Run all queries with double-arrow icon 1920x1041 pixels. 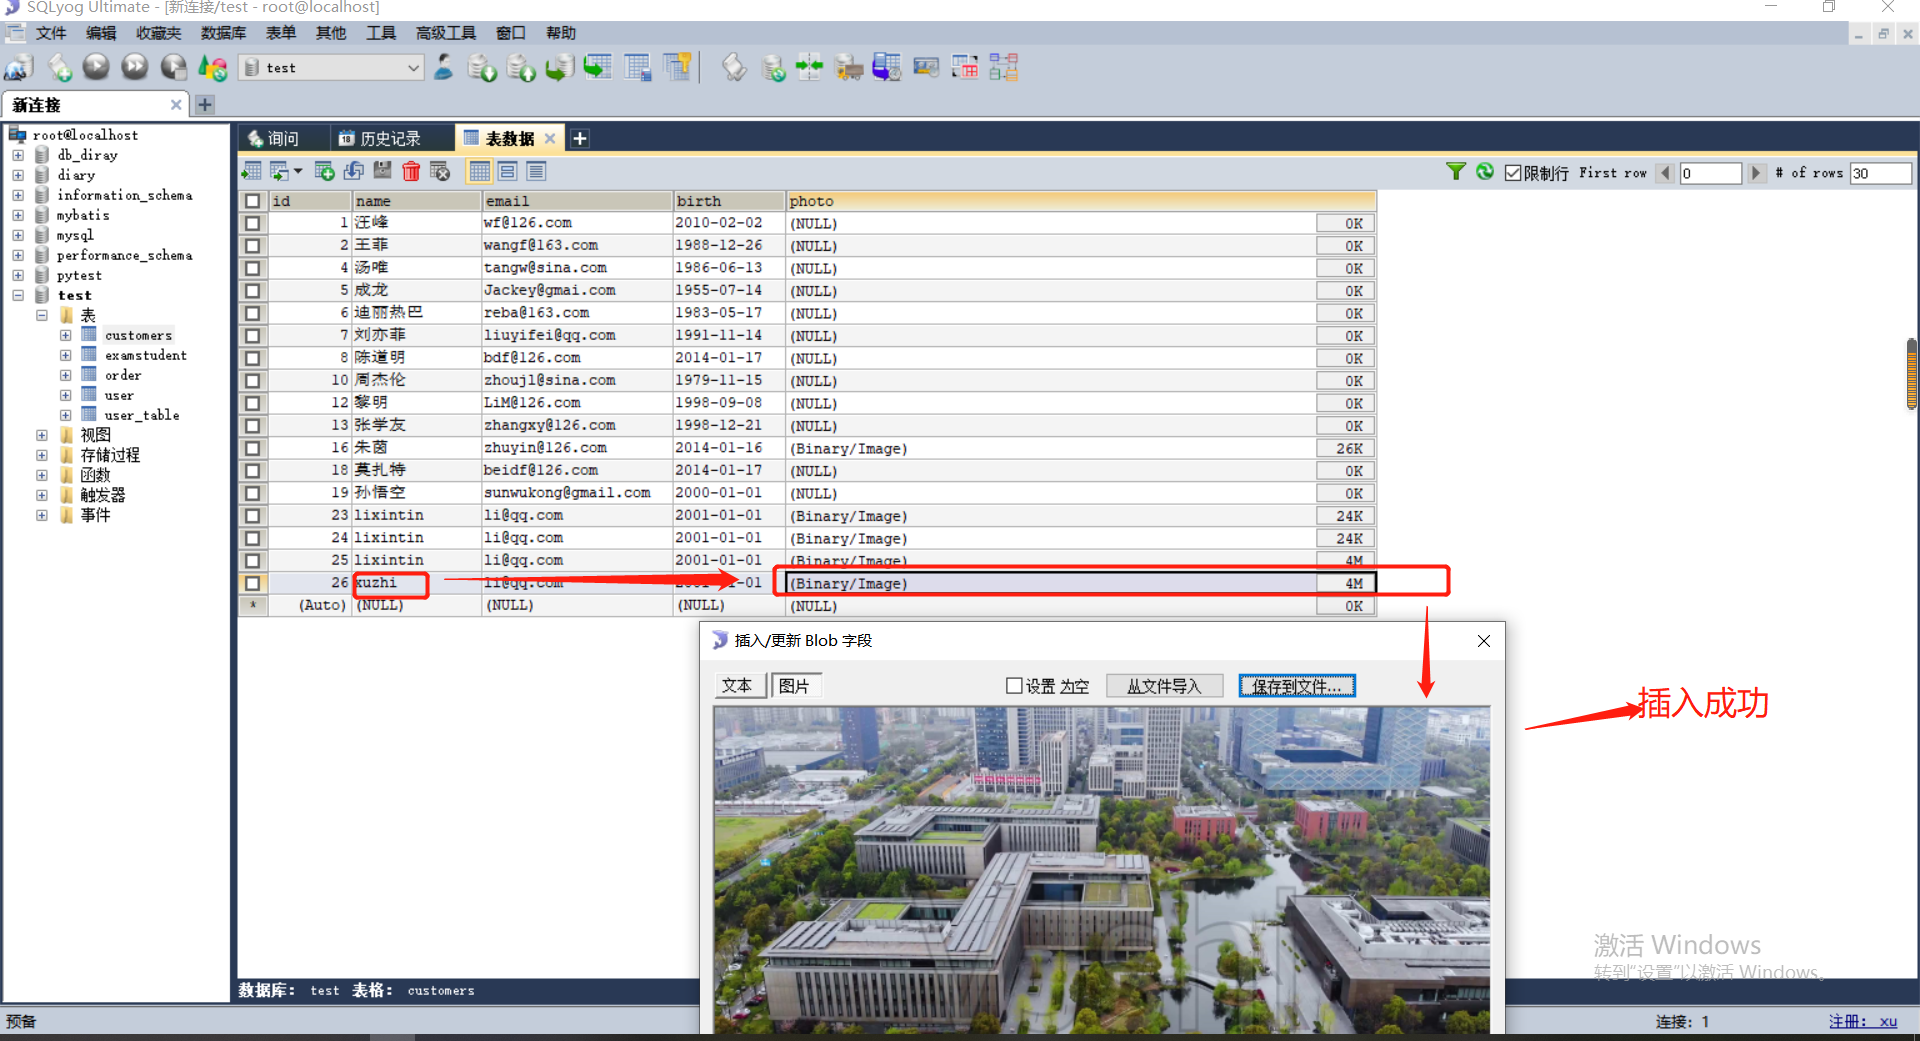(x=134, y=68)
